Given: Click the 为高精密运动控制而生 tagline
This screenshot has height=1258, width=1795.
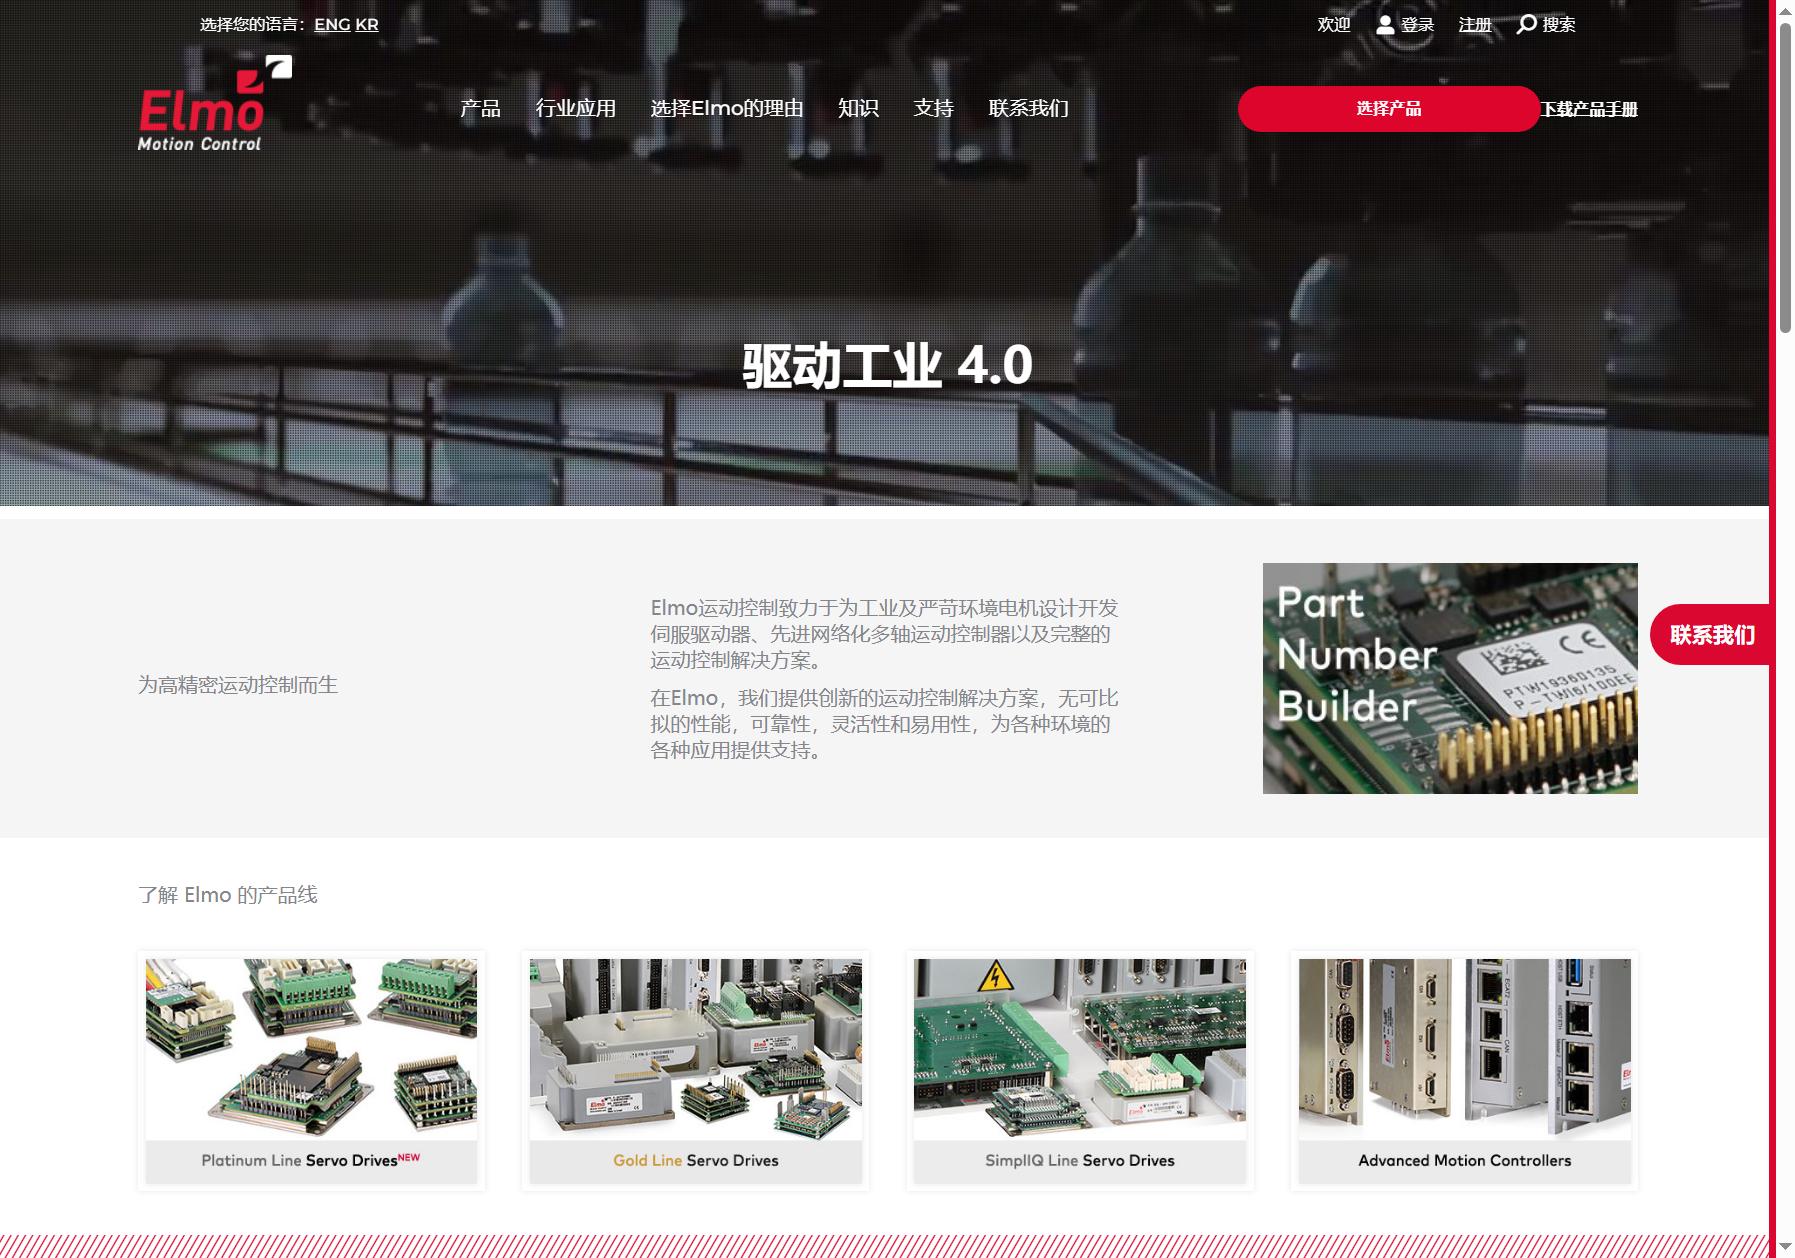Looking at the screenshot, I should (238, 685).
